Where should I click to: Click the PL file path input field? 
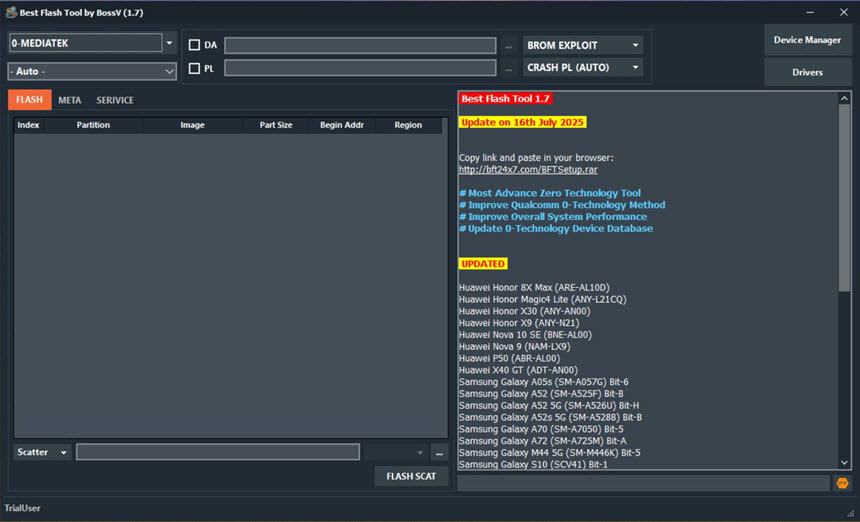pyautogui.click(x=360, y=68)
